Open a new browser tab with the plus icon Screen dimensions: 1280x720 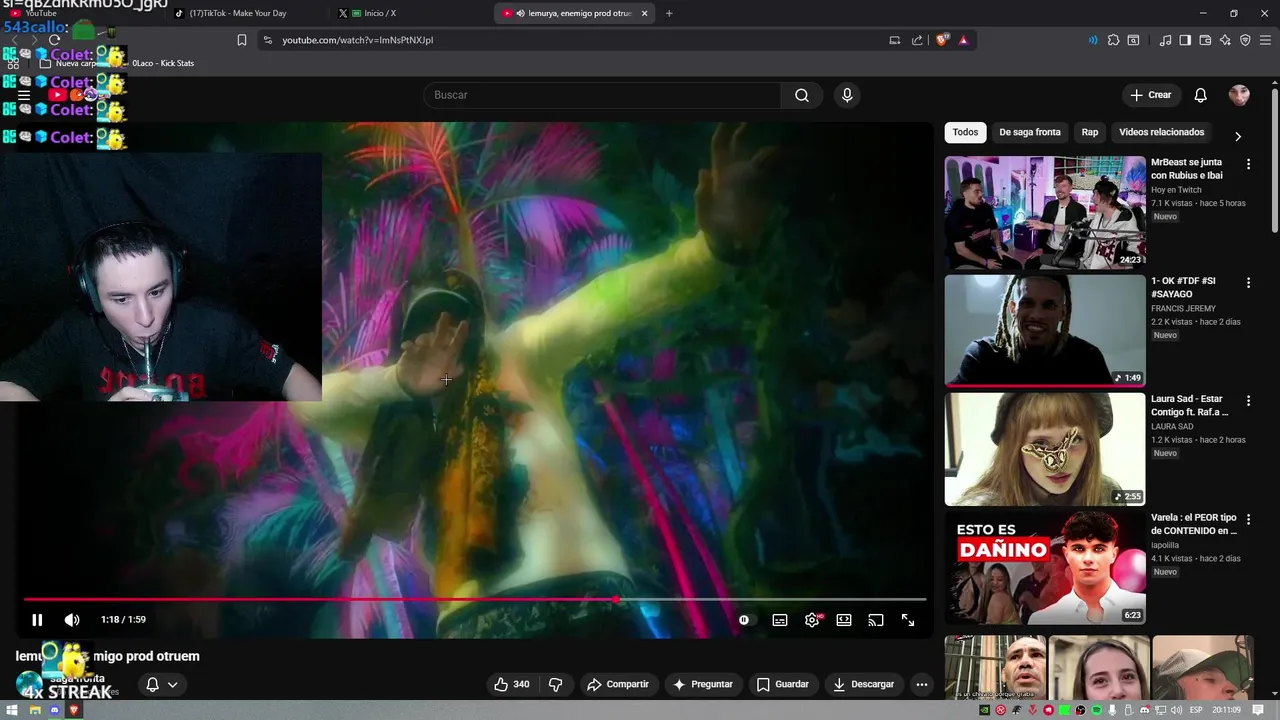coord(669,13)
